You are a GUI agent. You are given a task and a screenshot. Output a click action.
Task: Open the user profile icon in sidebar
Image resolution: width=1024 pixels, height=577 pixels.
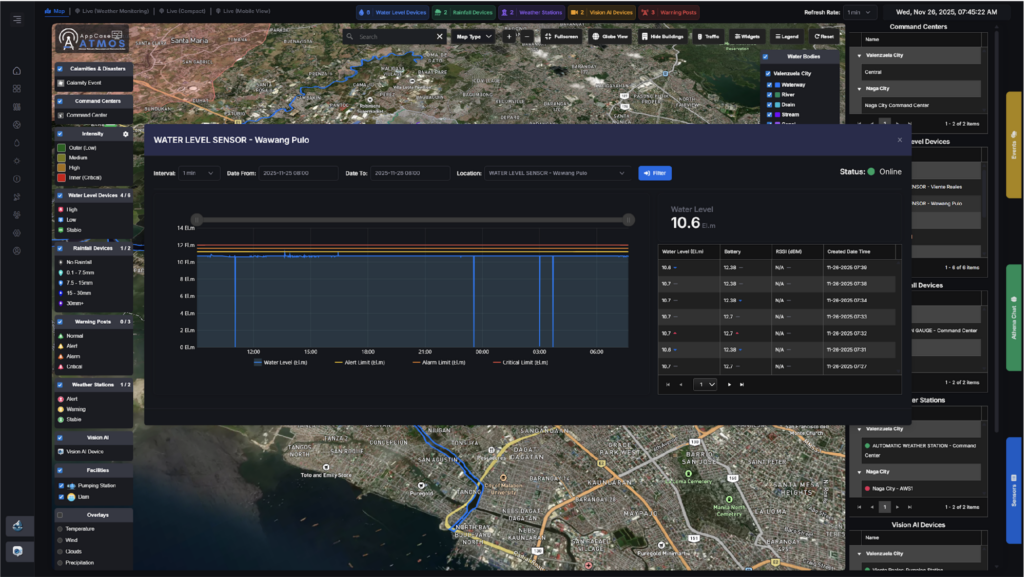17,251
